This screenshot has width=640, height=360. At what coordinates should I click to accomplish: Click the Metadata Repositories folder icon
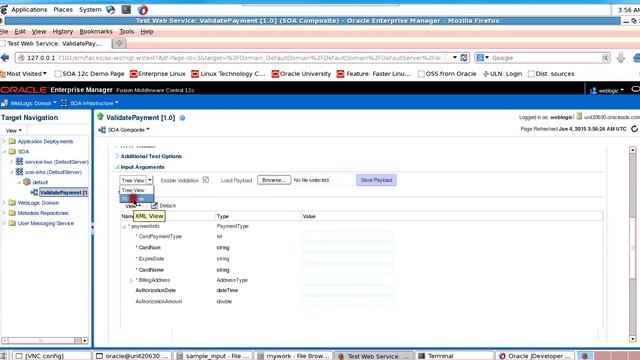pos(12,213)
